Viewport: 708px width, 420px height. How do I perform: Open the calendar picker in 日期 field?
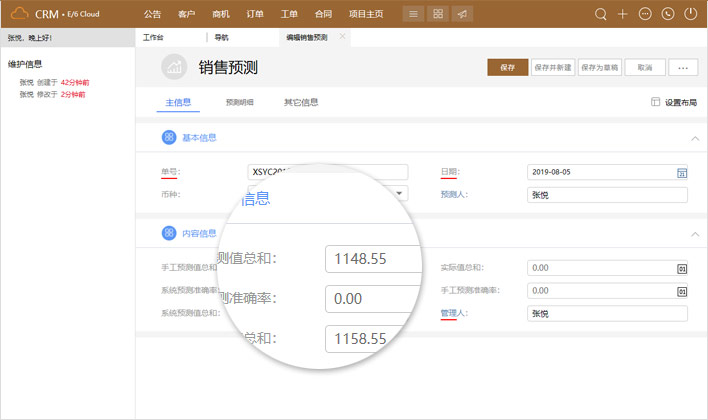pyautogui.click(x=682, y=172)
